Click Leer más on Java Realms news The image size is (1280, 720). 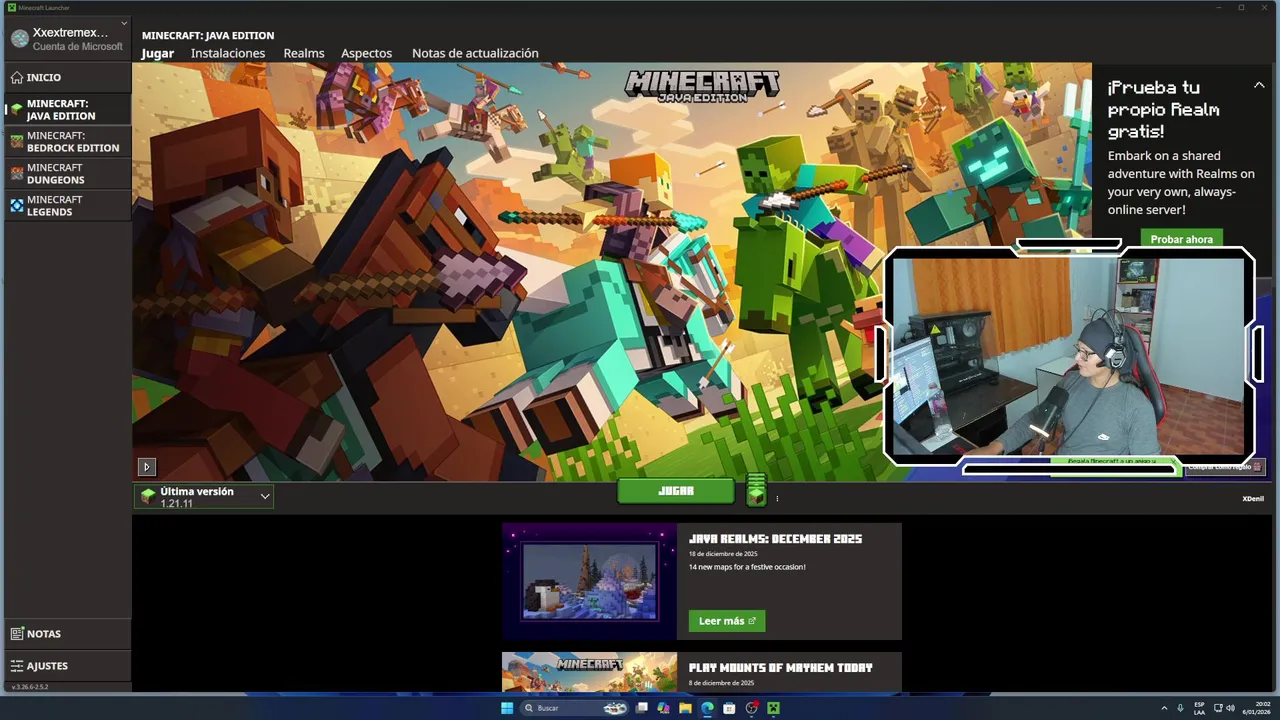727,621
